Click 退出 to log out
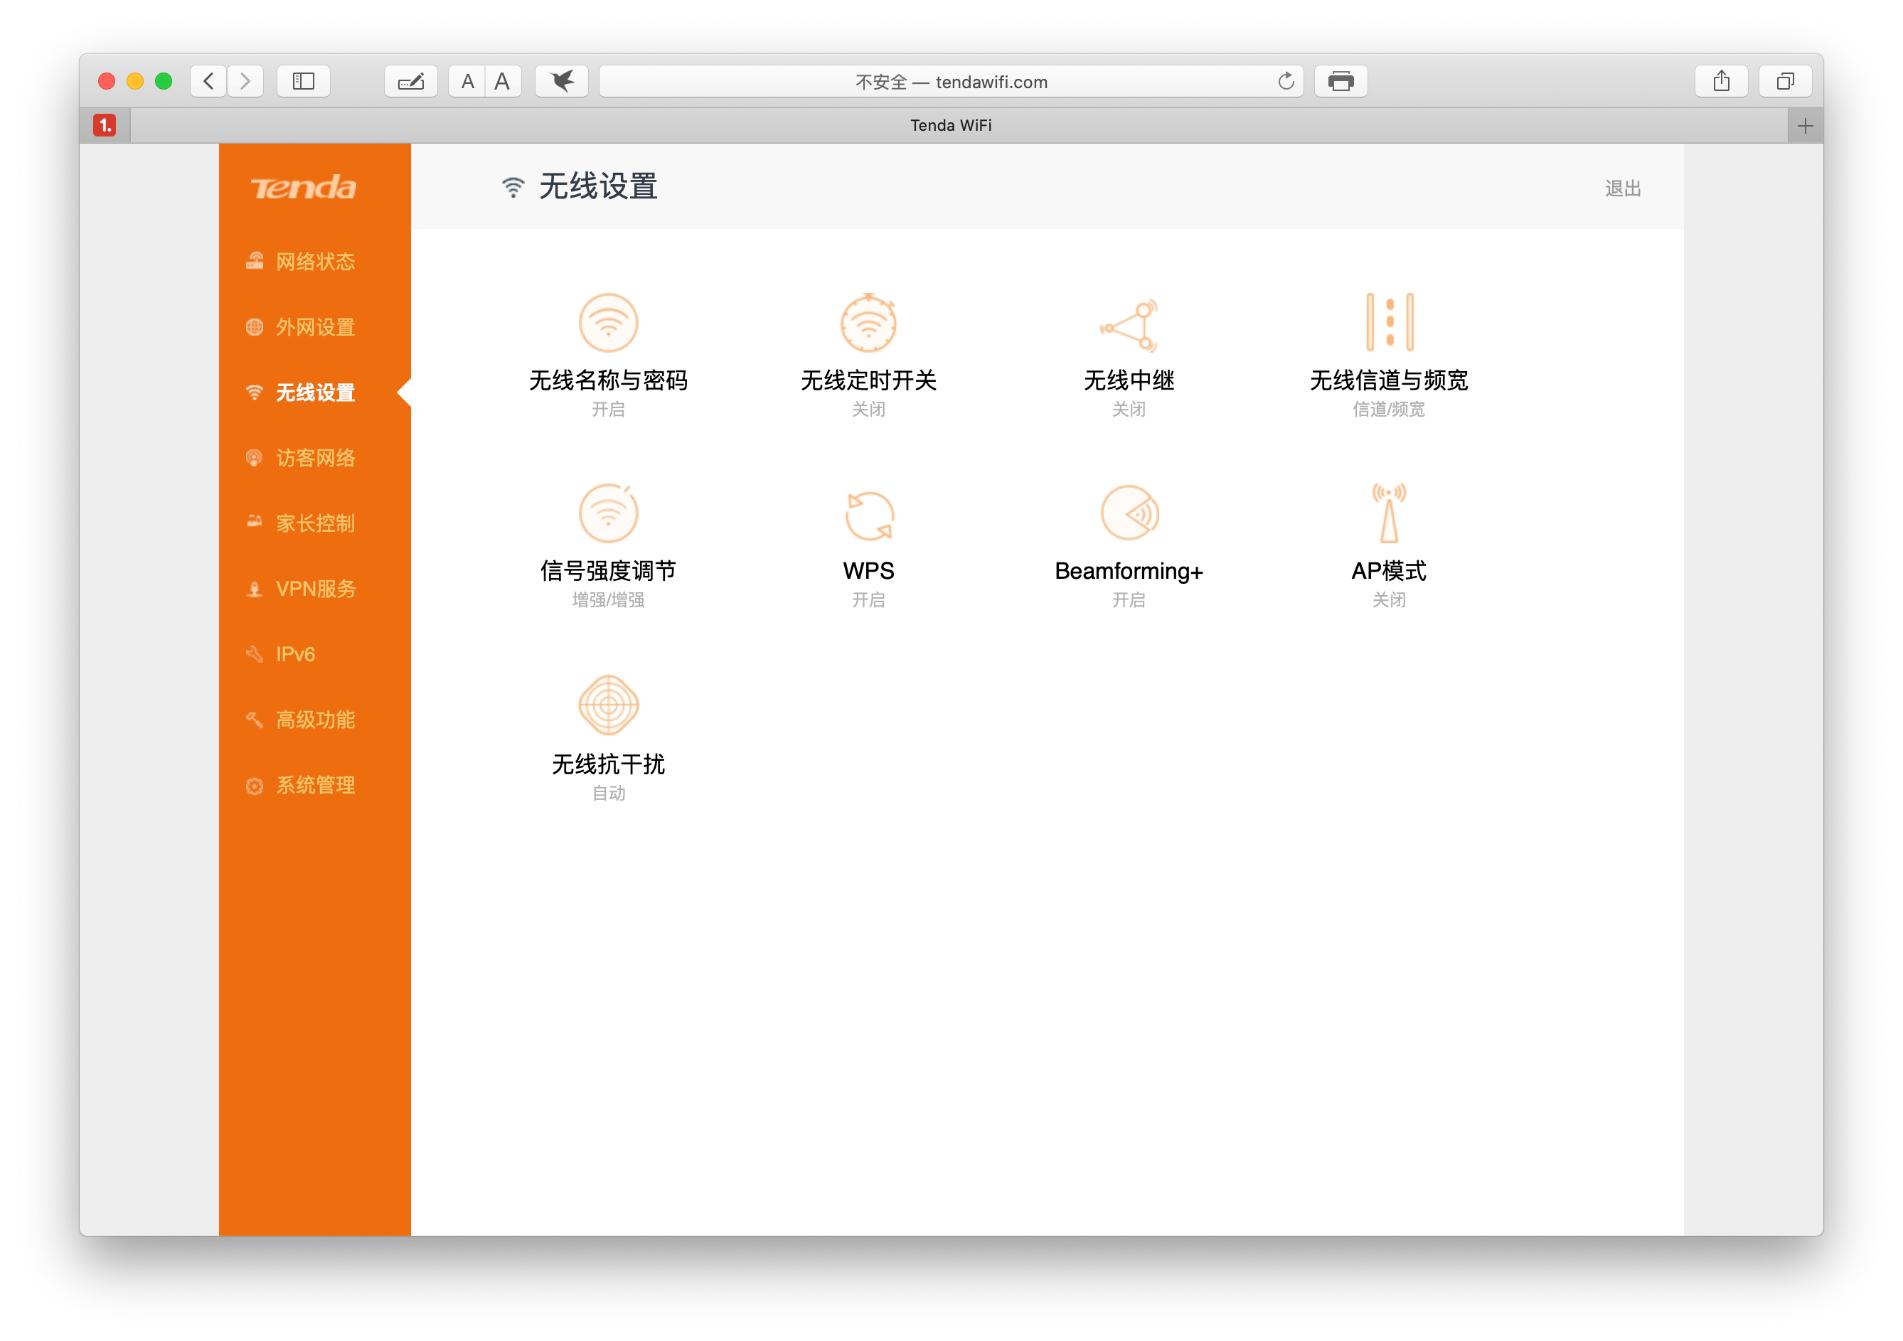This screenshot has width=1903, height=1341. pos(1623,188)
